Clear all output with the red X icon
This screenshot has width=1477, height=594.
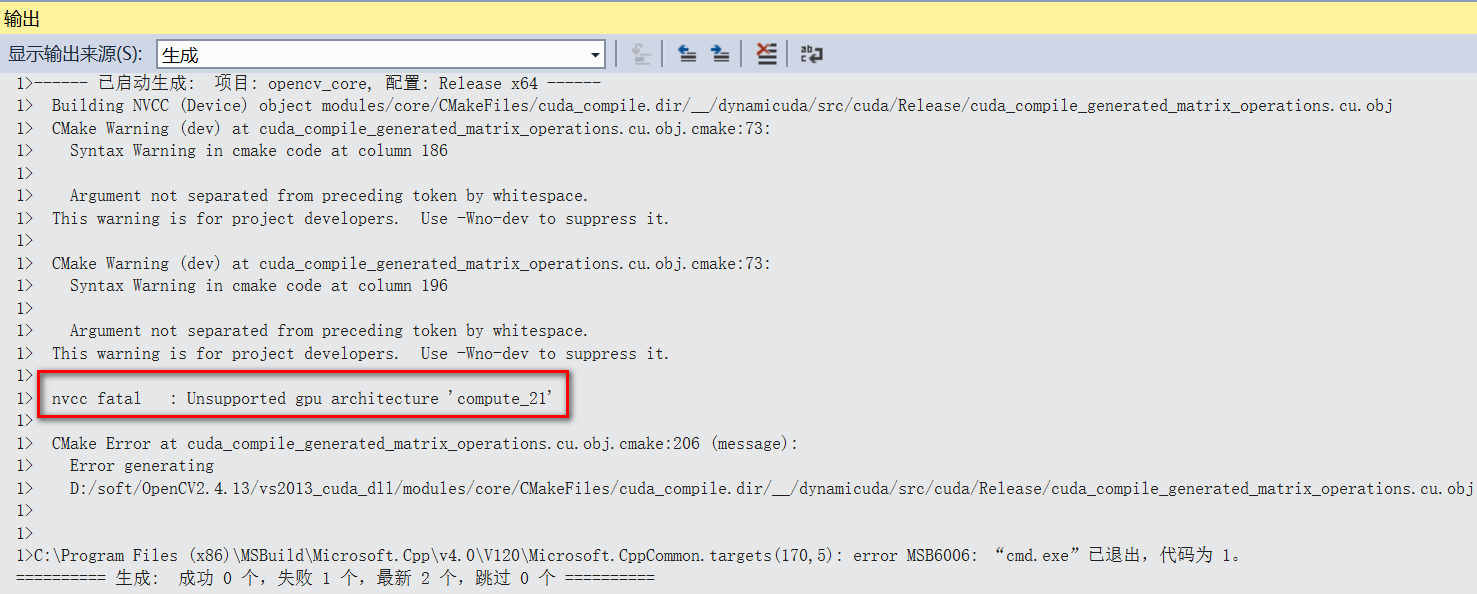[766, 54]
